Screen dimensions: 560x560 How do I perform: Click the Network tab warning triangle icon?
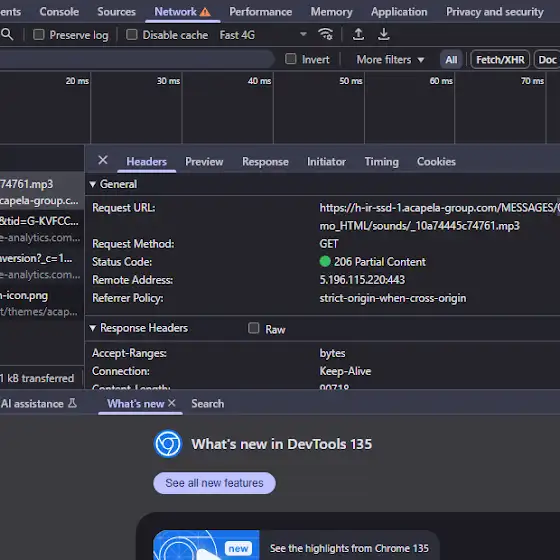point(205,12)
